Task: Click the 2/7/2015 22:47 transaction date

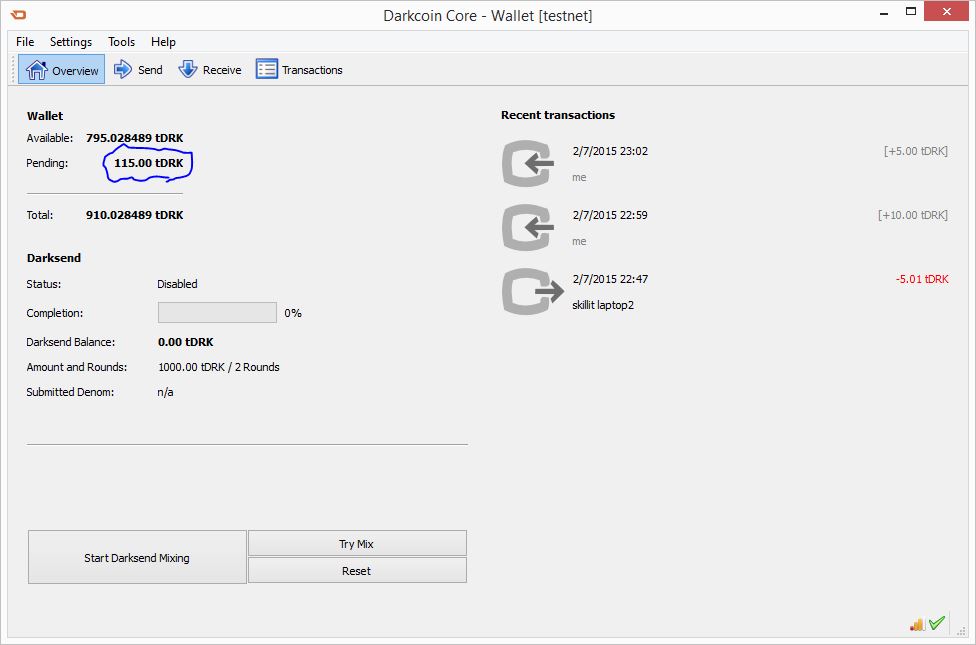Action: [x=610, y=280]
